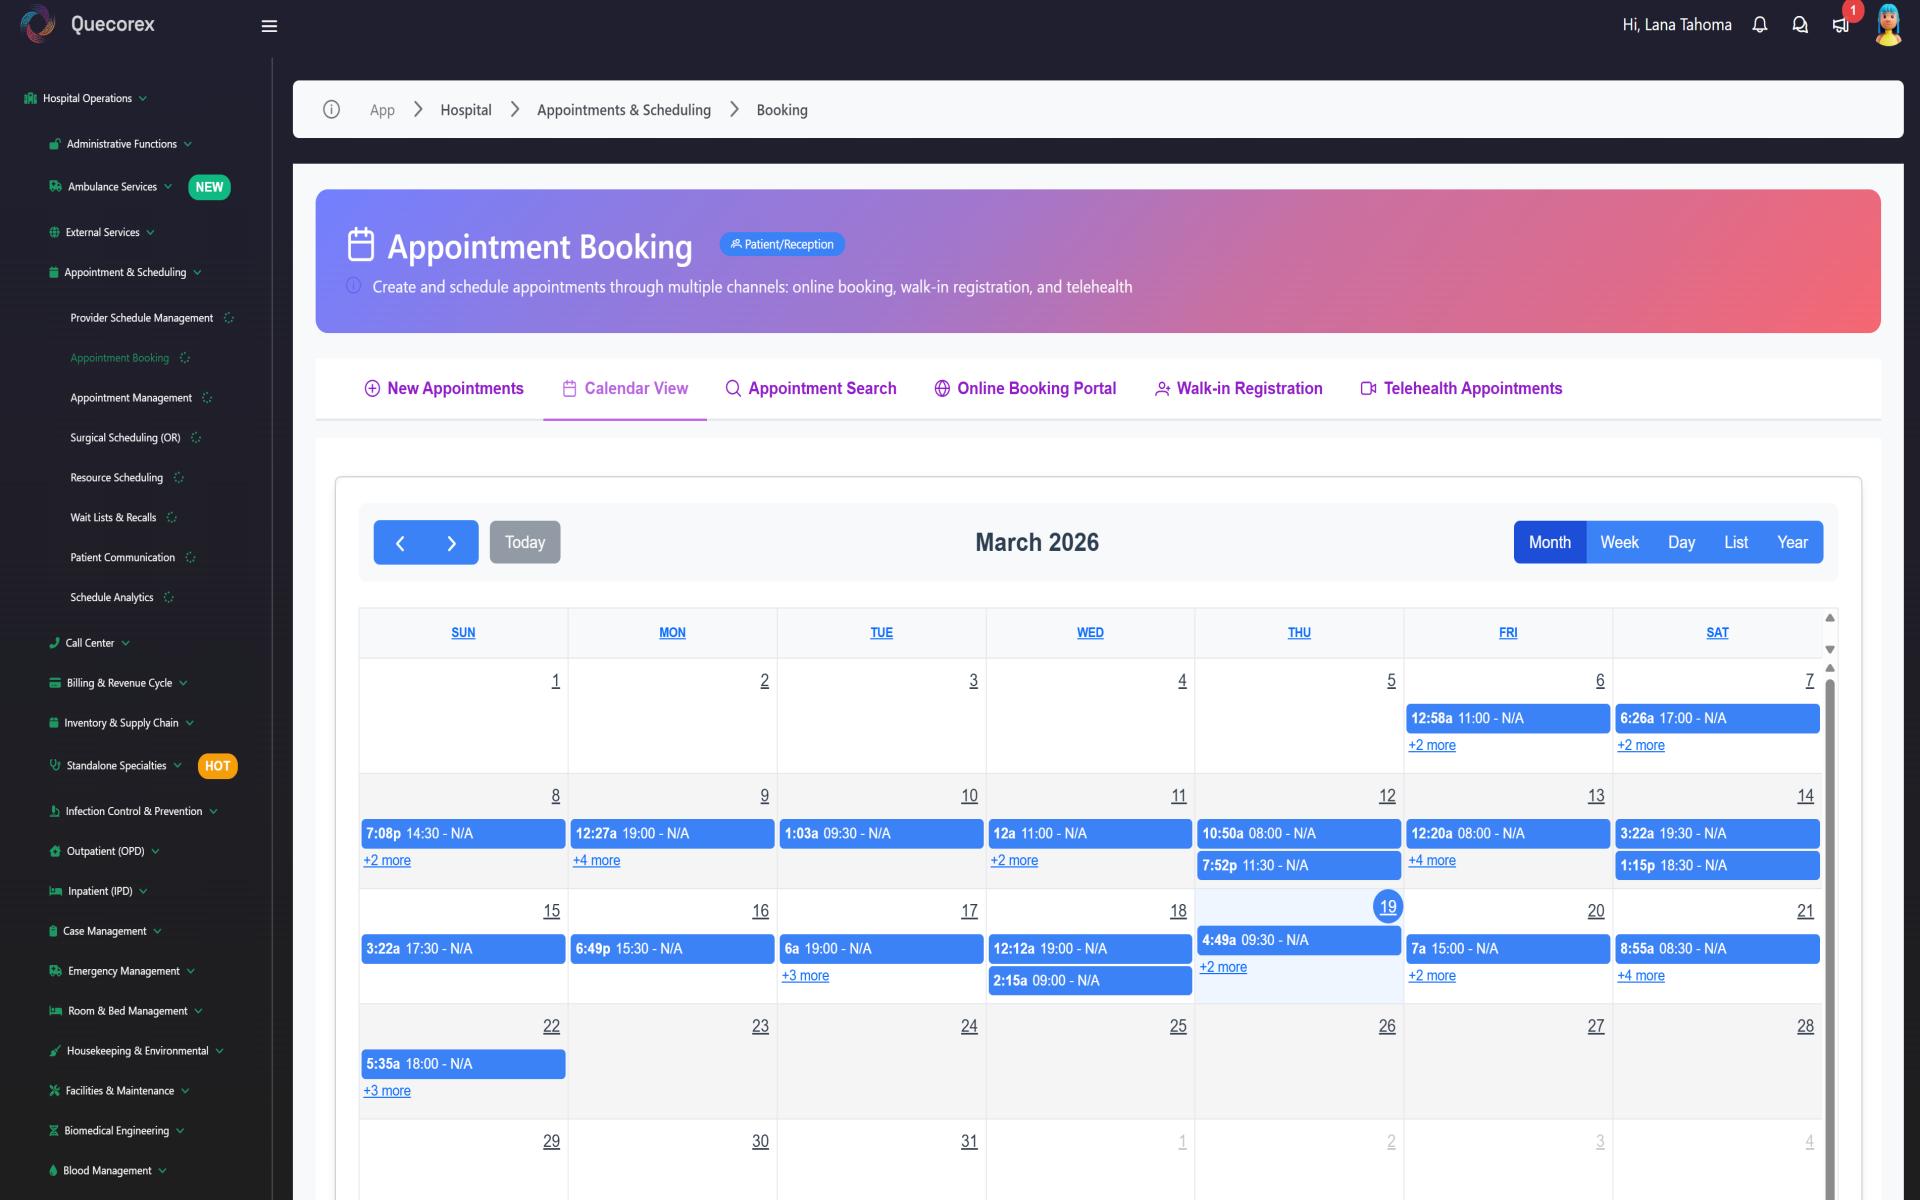Switch calendar to Week view

click(x=1619, y=542)
